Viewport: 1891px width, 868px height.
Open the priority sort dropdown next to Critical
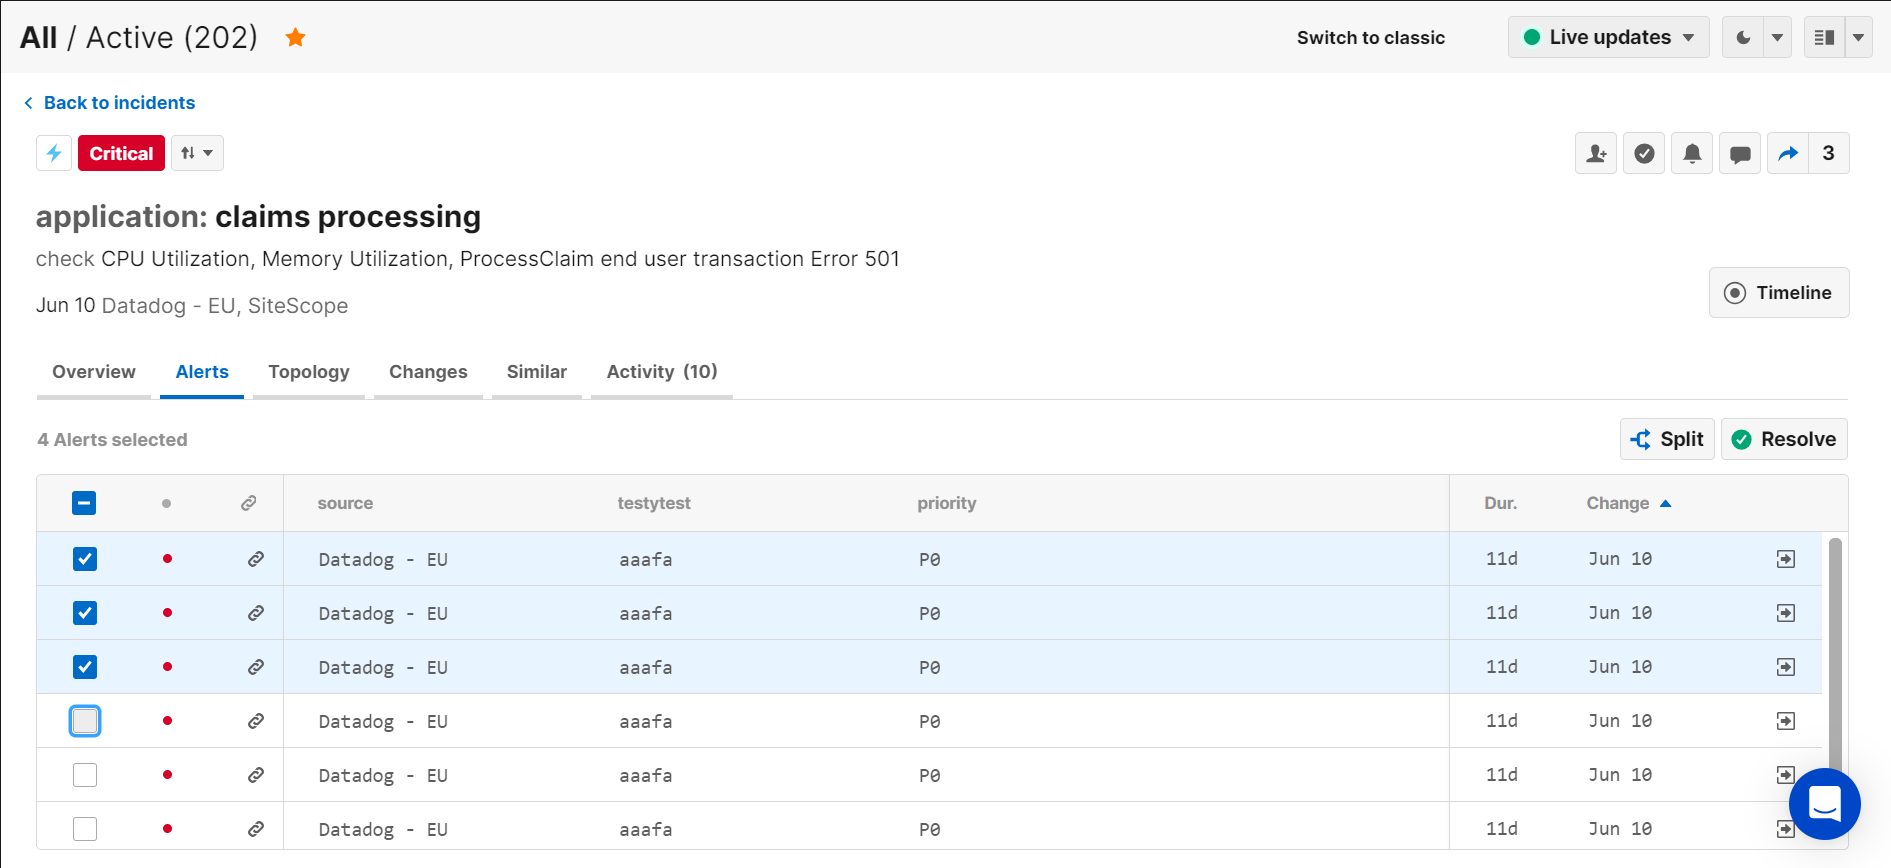[197, 153]
